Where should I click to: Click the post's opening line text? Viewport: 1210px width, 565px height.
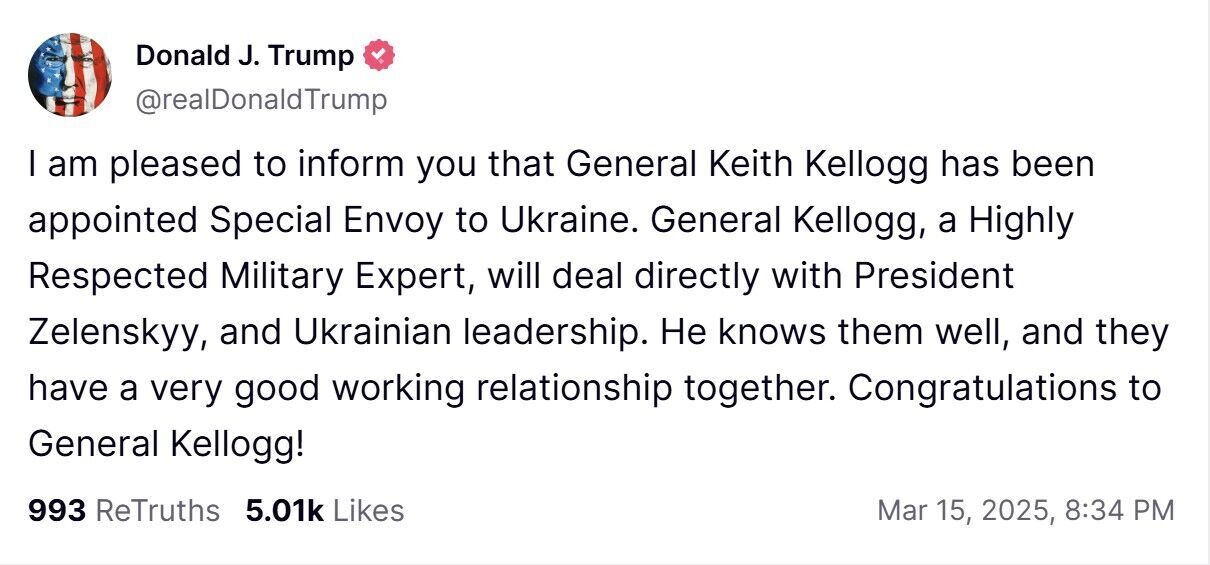click(x=561, y=164)
